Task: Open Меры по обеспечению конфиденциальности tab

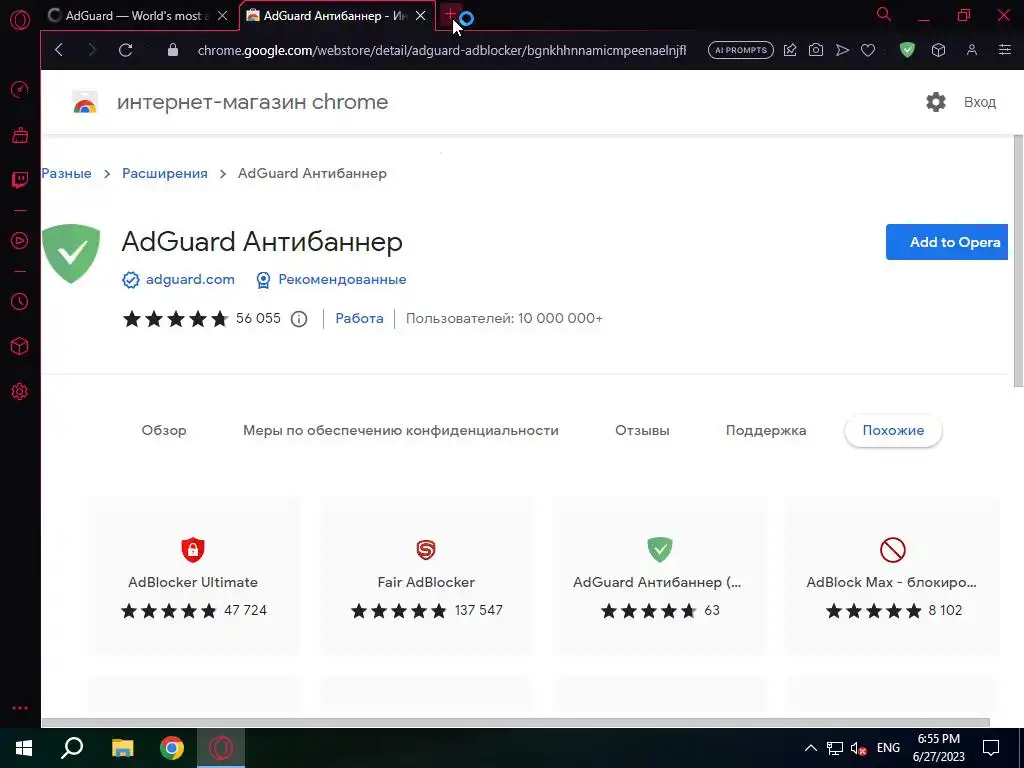Action: [400, 430]
